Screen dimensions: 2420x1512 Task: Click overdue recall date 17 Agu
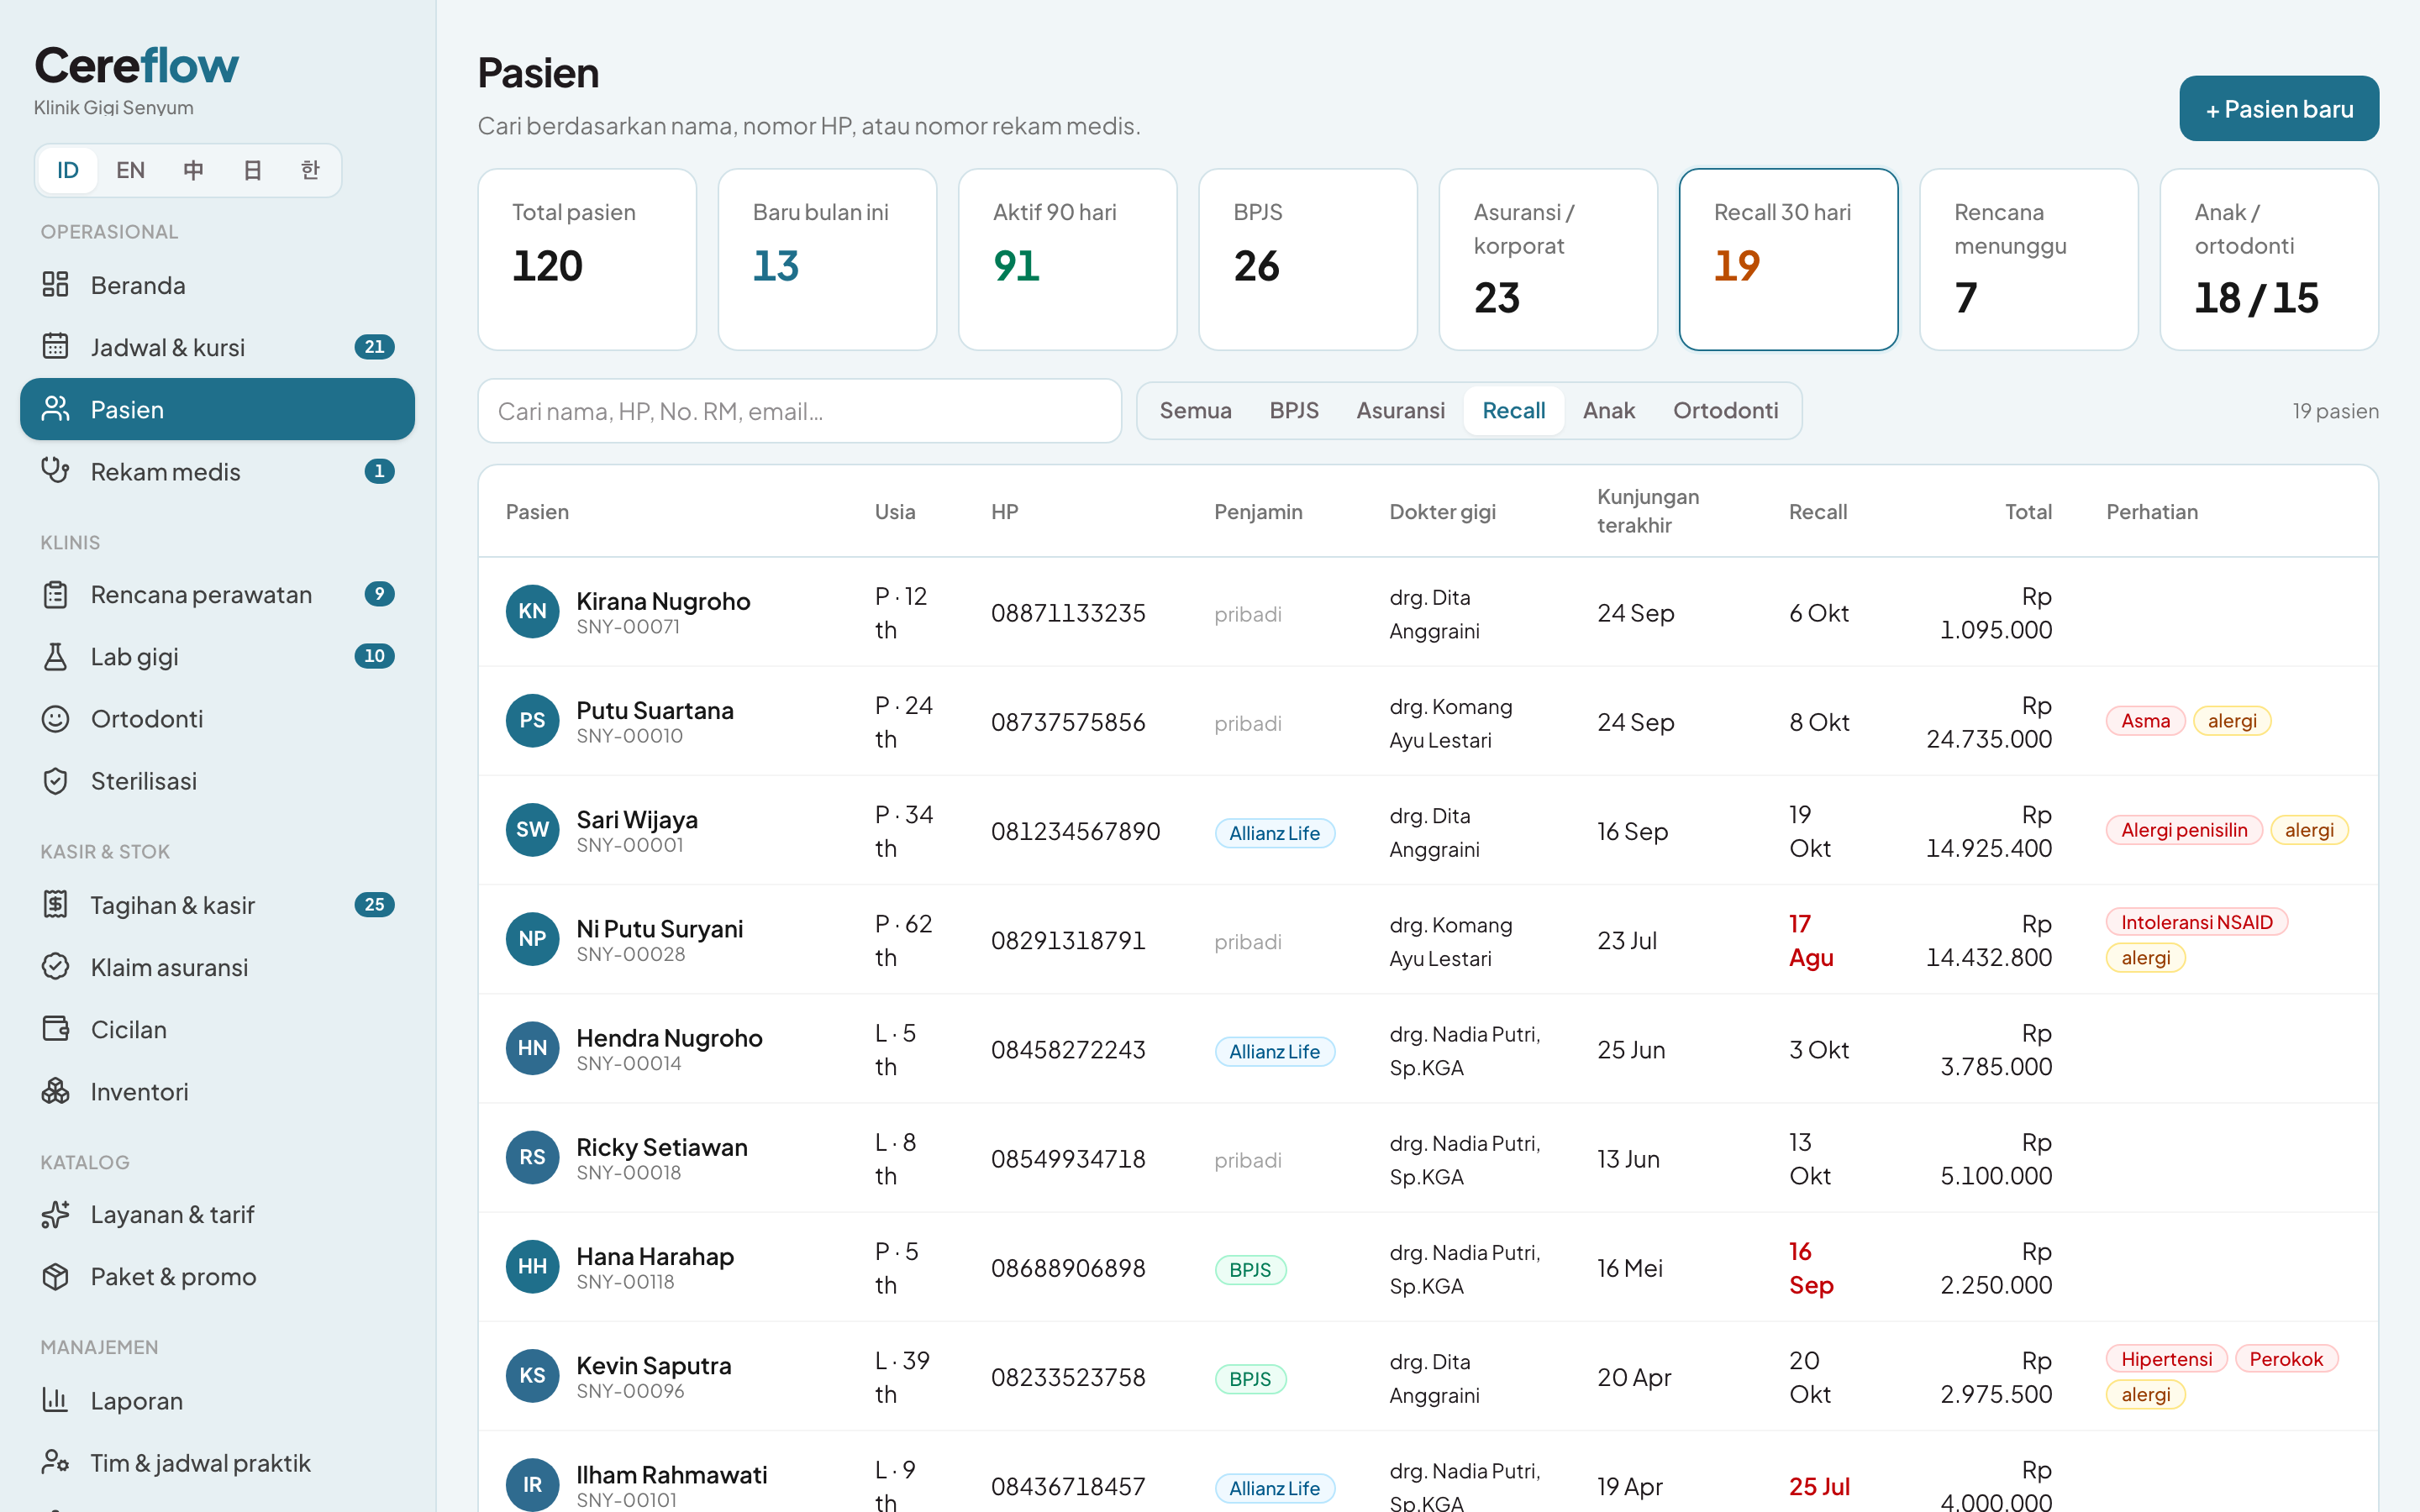click(x=1811, y=941)
